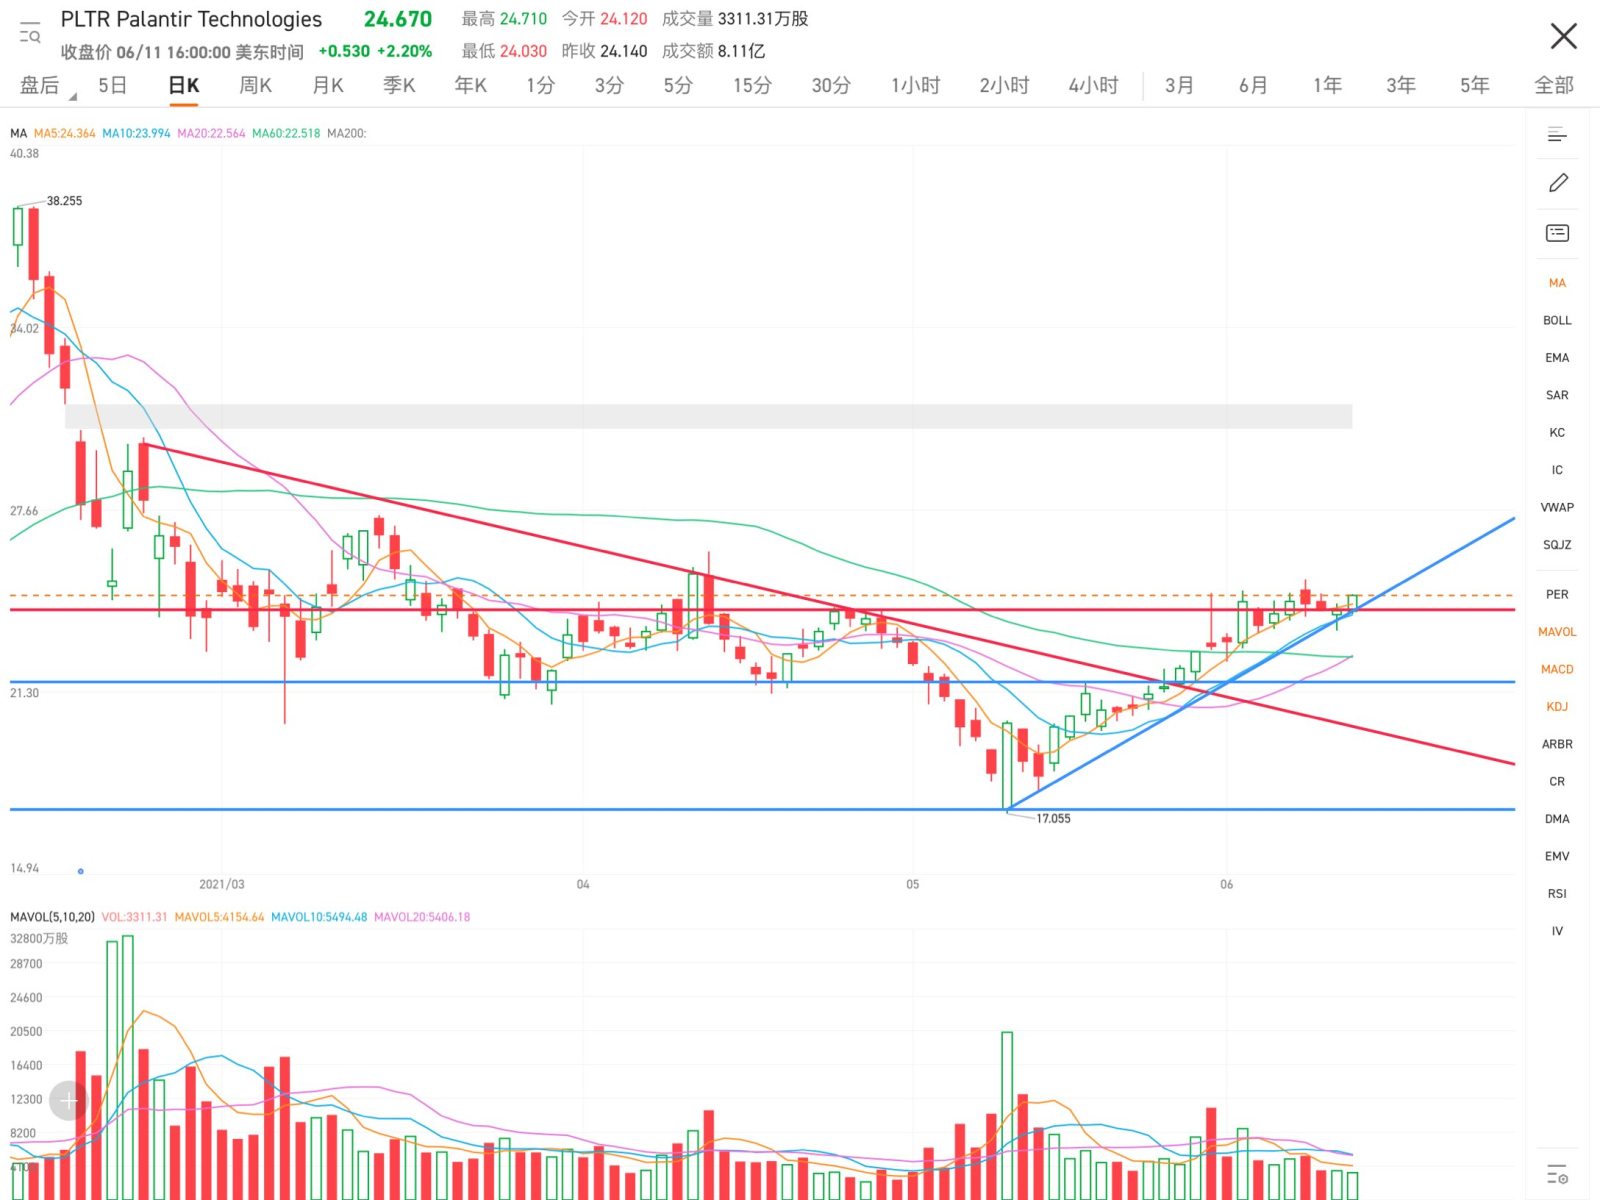Image resolution: width=1600 pixels, height=1200 pixels.
Task: Toggle the KDJ sub-indicator
Action: (1557, 707)
